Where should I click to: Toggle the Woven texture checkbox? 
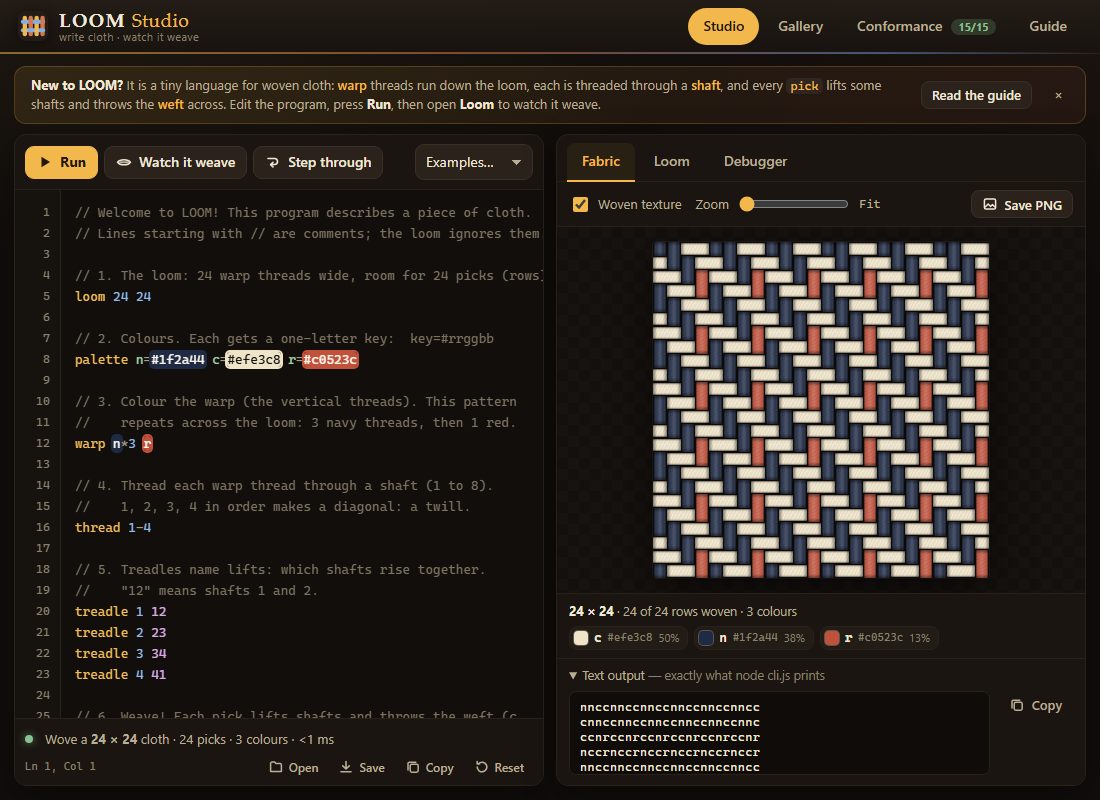(580, 204)
